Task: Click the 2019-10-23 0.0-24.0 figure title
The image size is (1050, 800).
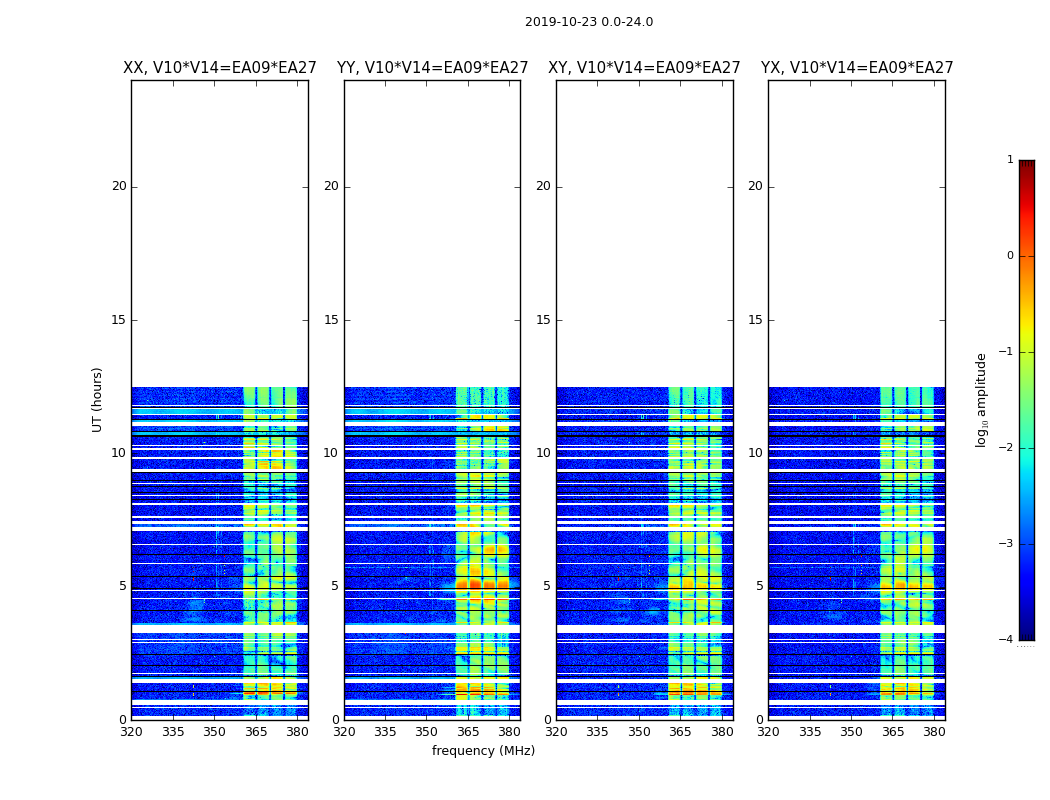Action: click(x=589, y=22)
